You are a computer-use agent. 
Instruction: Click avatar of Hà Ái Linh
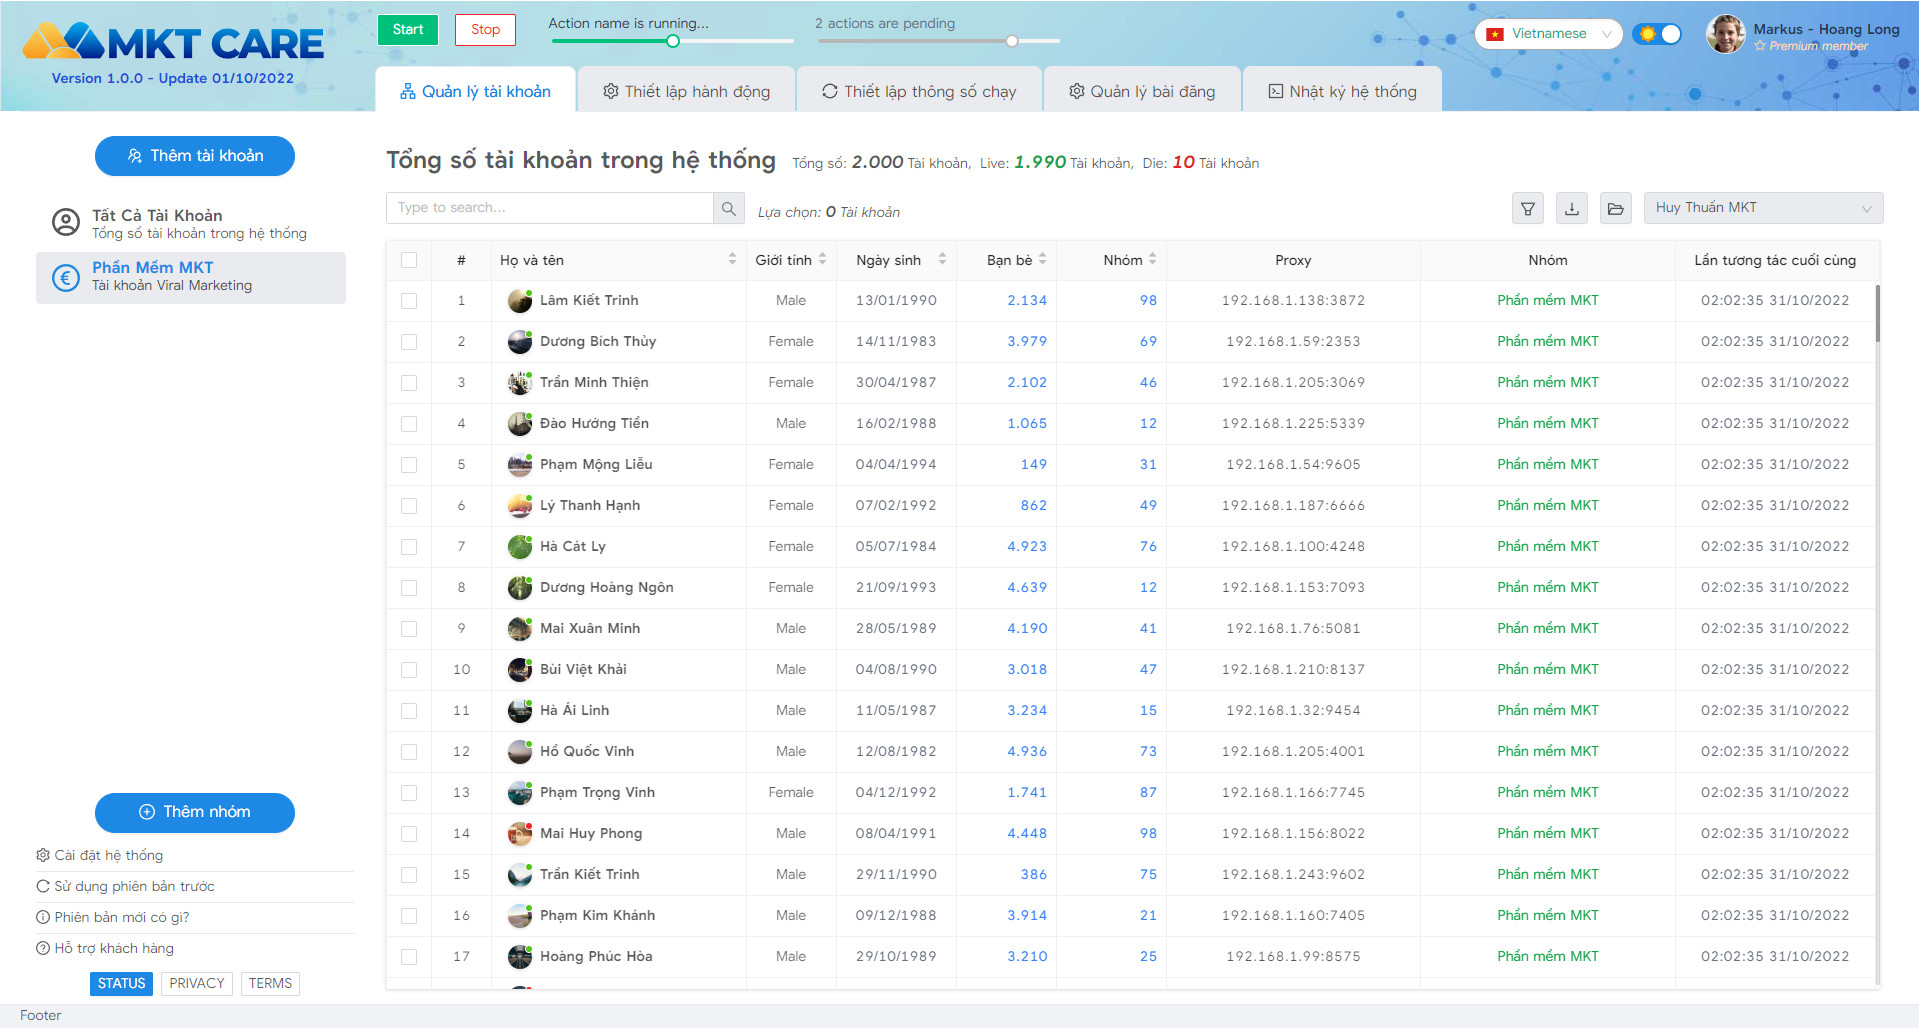coord(520,710)
